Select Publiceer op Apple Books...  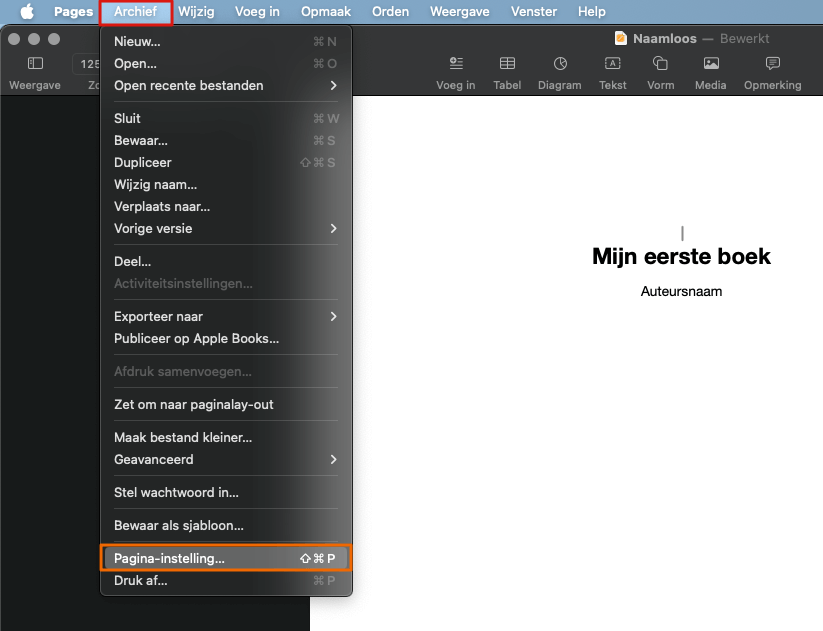(226, 339)
